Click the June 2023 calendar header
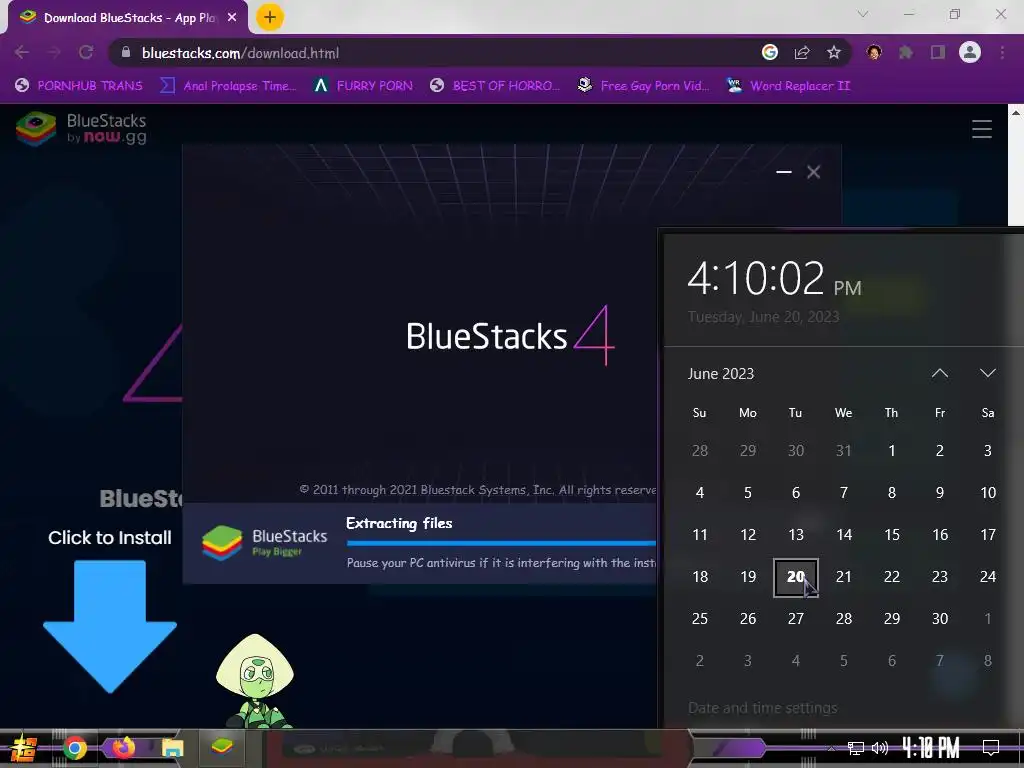 point(720,374)
